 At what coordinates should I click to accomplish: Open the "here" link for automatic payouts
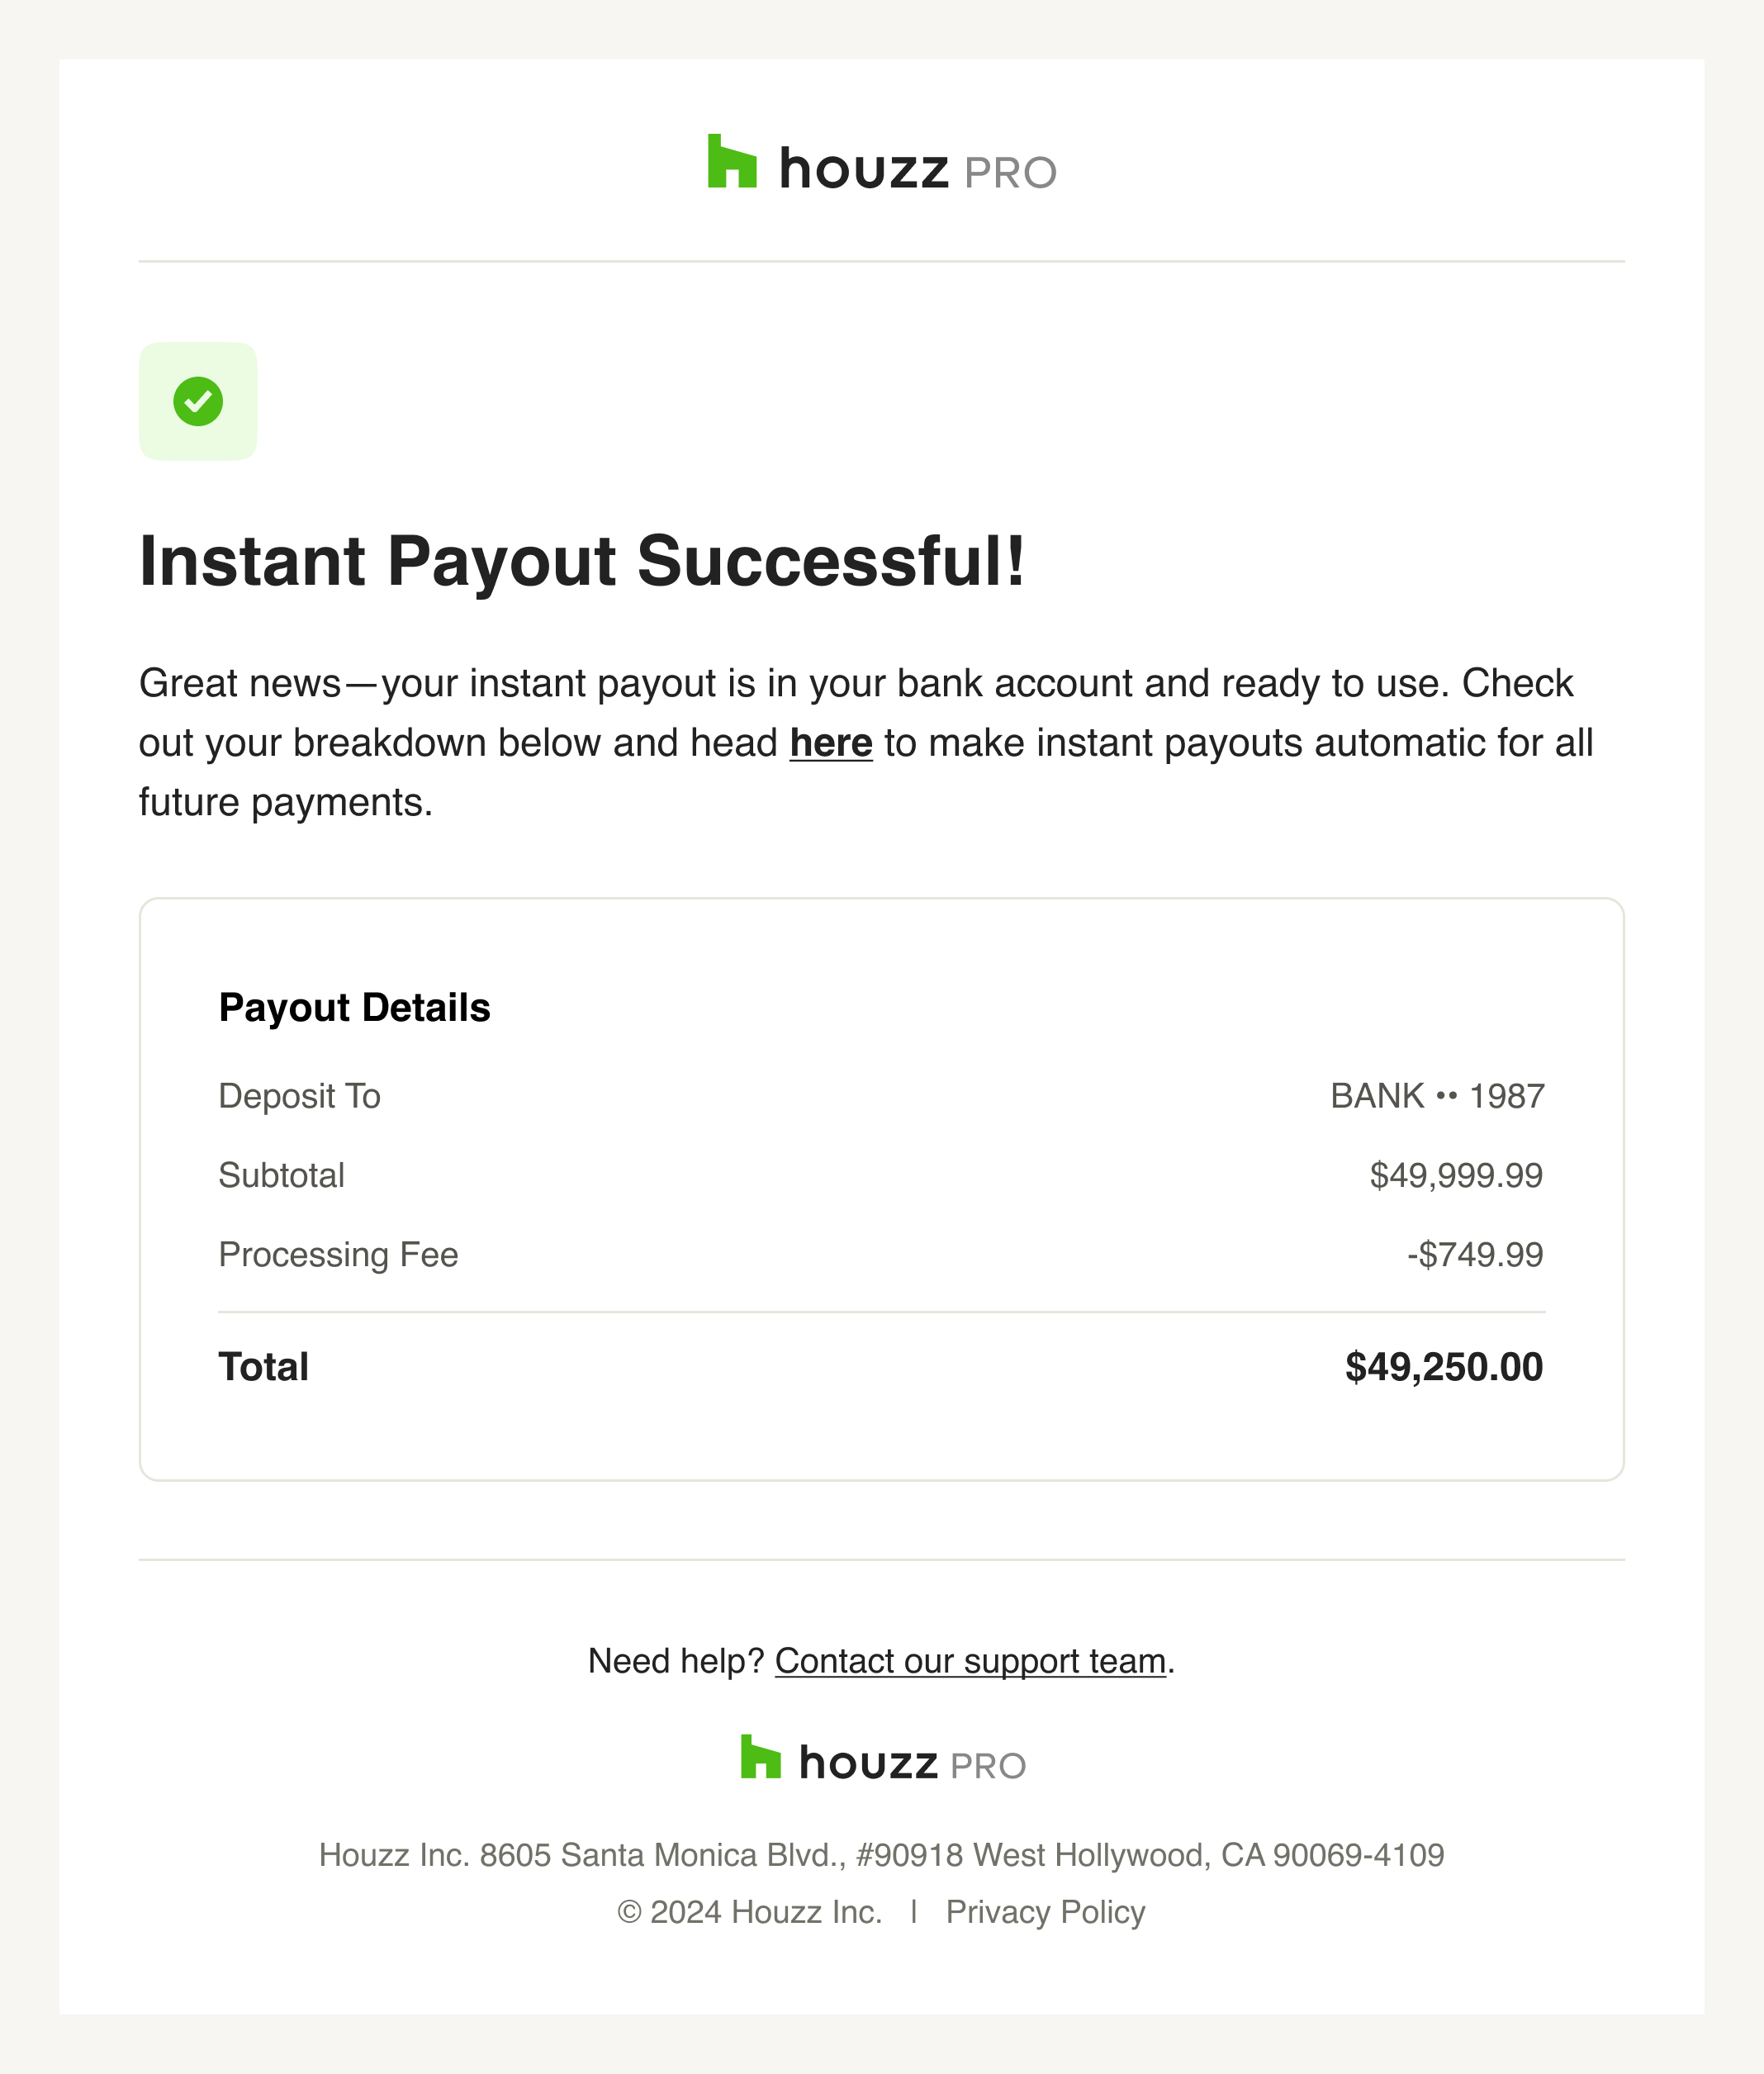click(830, 743)
